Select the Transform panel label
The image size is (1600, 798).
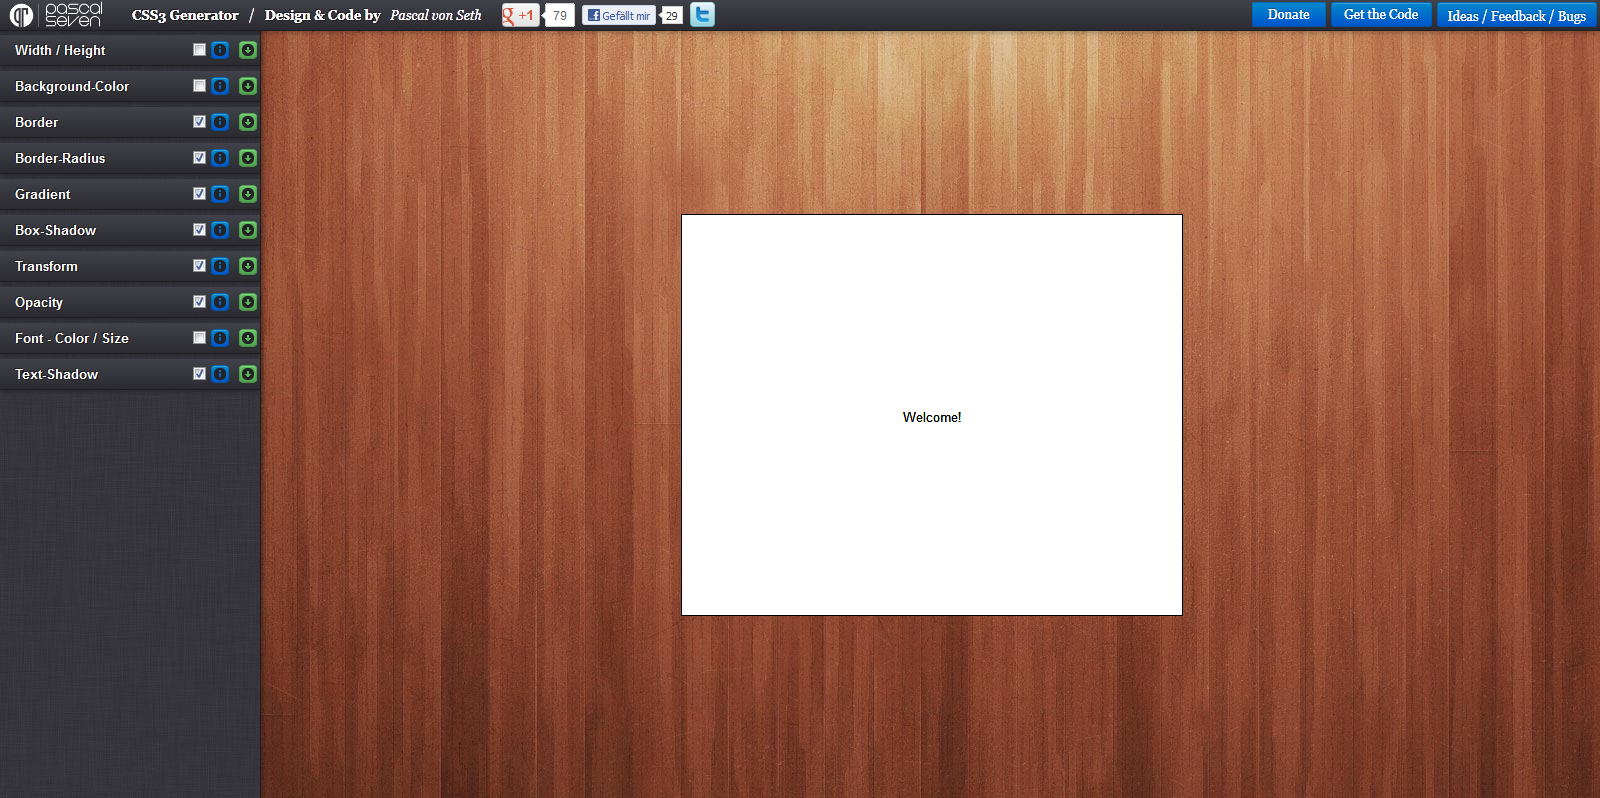point(46,266)
